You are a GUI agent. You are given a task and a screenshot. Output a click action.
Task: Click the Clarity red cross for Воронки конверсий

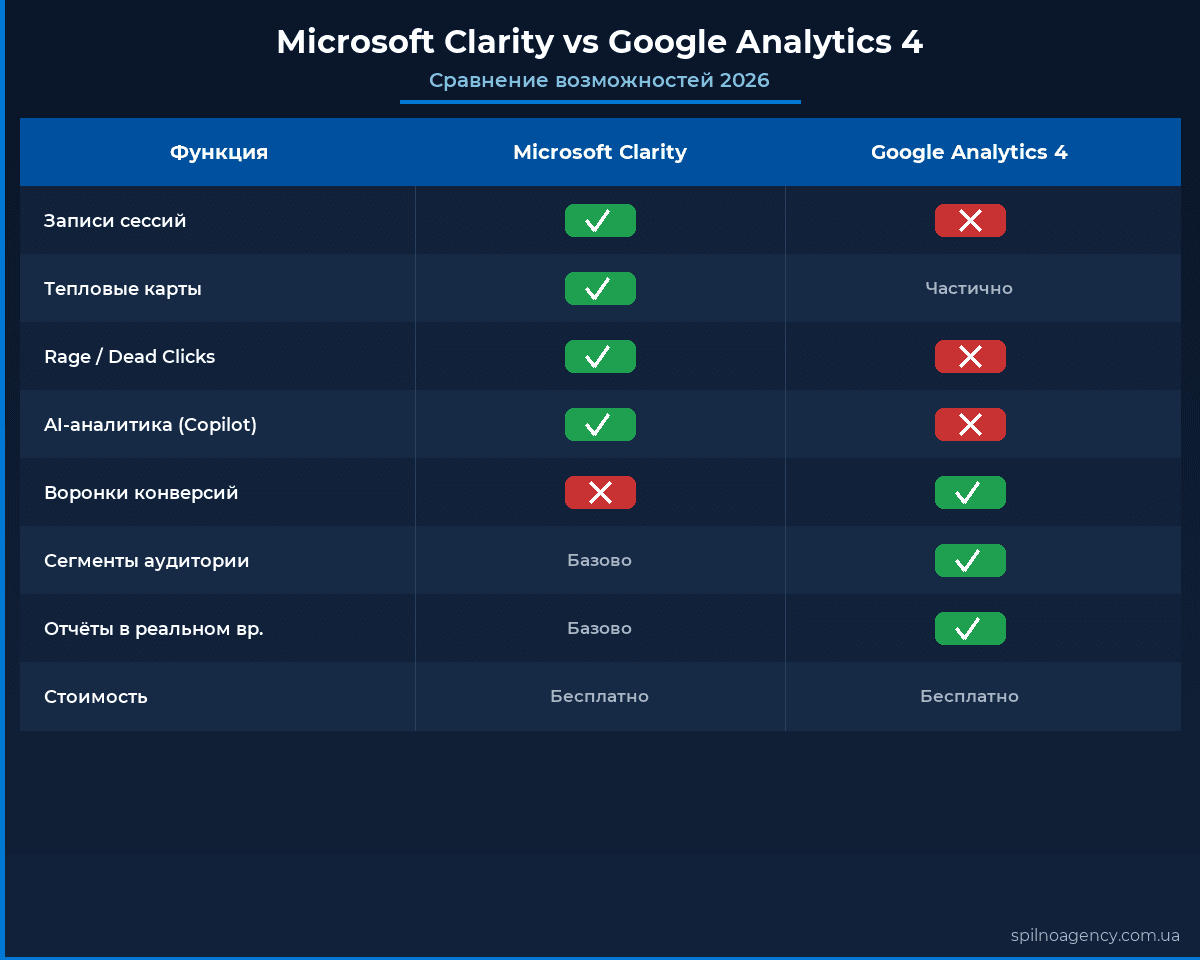click(600, 493)
